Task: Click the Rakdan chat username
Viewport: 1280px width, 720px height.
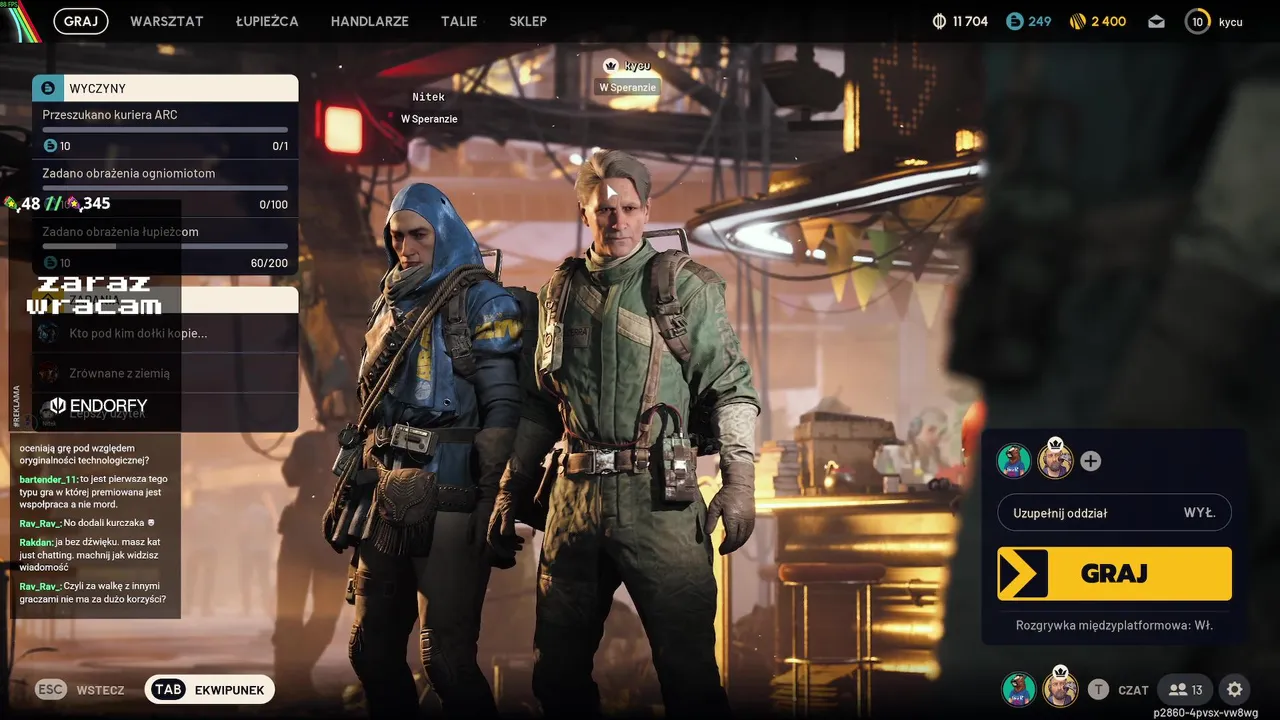Action: (35, 542)
